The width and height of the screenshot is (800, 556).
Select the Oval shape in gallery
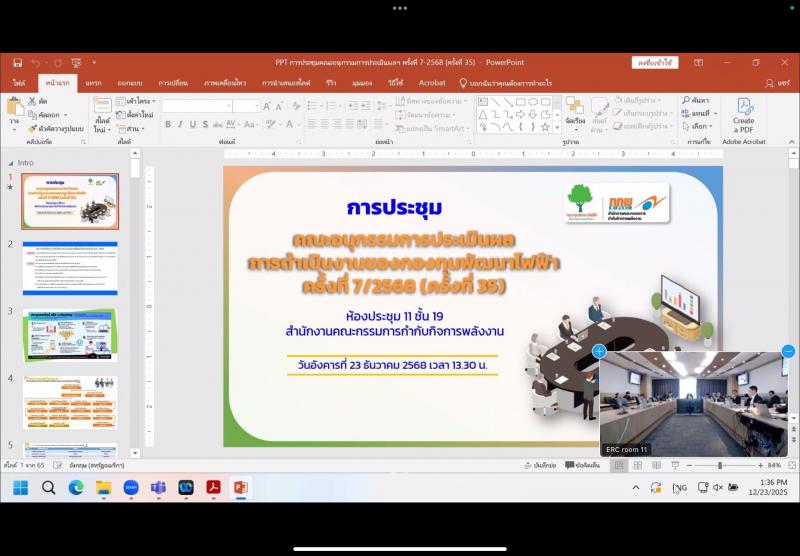(533, 102)
